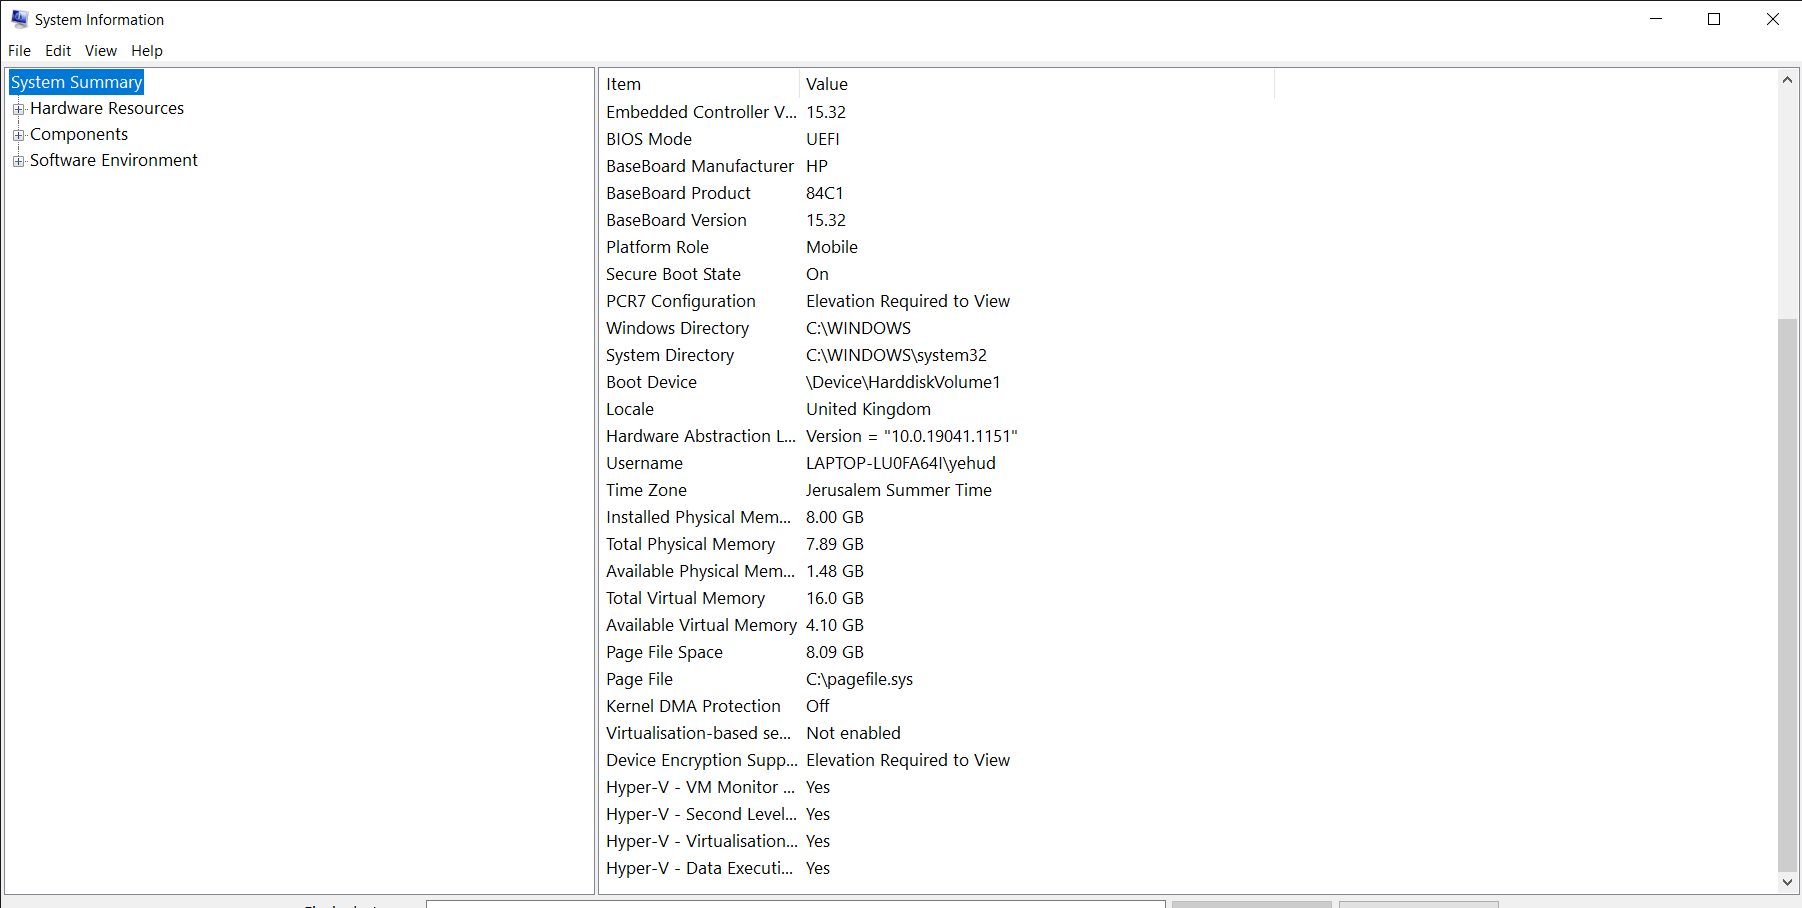
Task: Click the System Information app icon in title bar
Action: point(19,19)
